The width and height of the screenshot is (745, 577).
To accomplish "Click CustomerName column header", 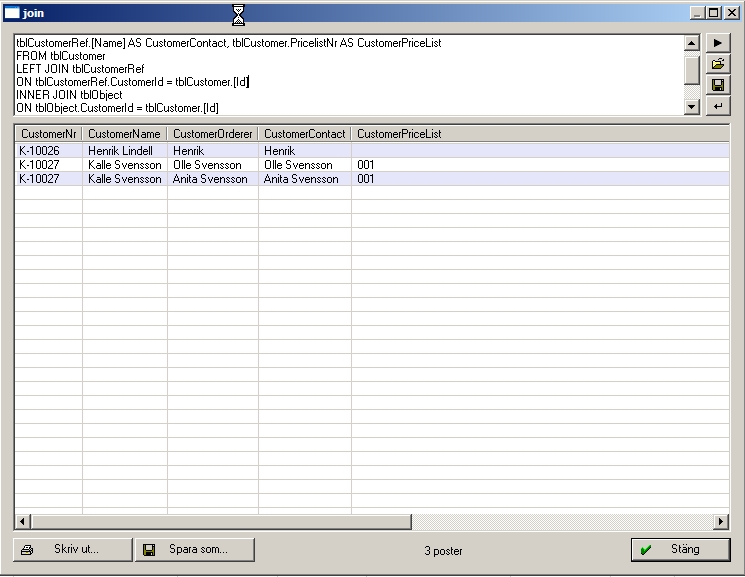I will point(124,134).
